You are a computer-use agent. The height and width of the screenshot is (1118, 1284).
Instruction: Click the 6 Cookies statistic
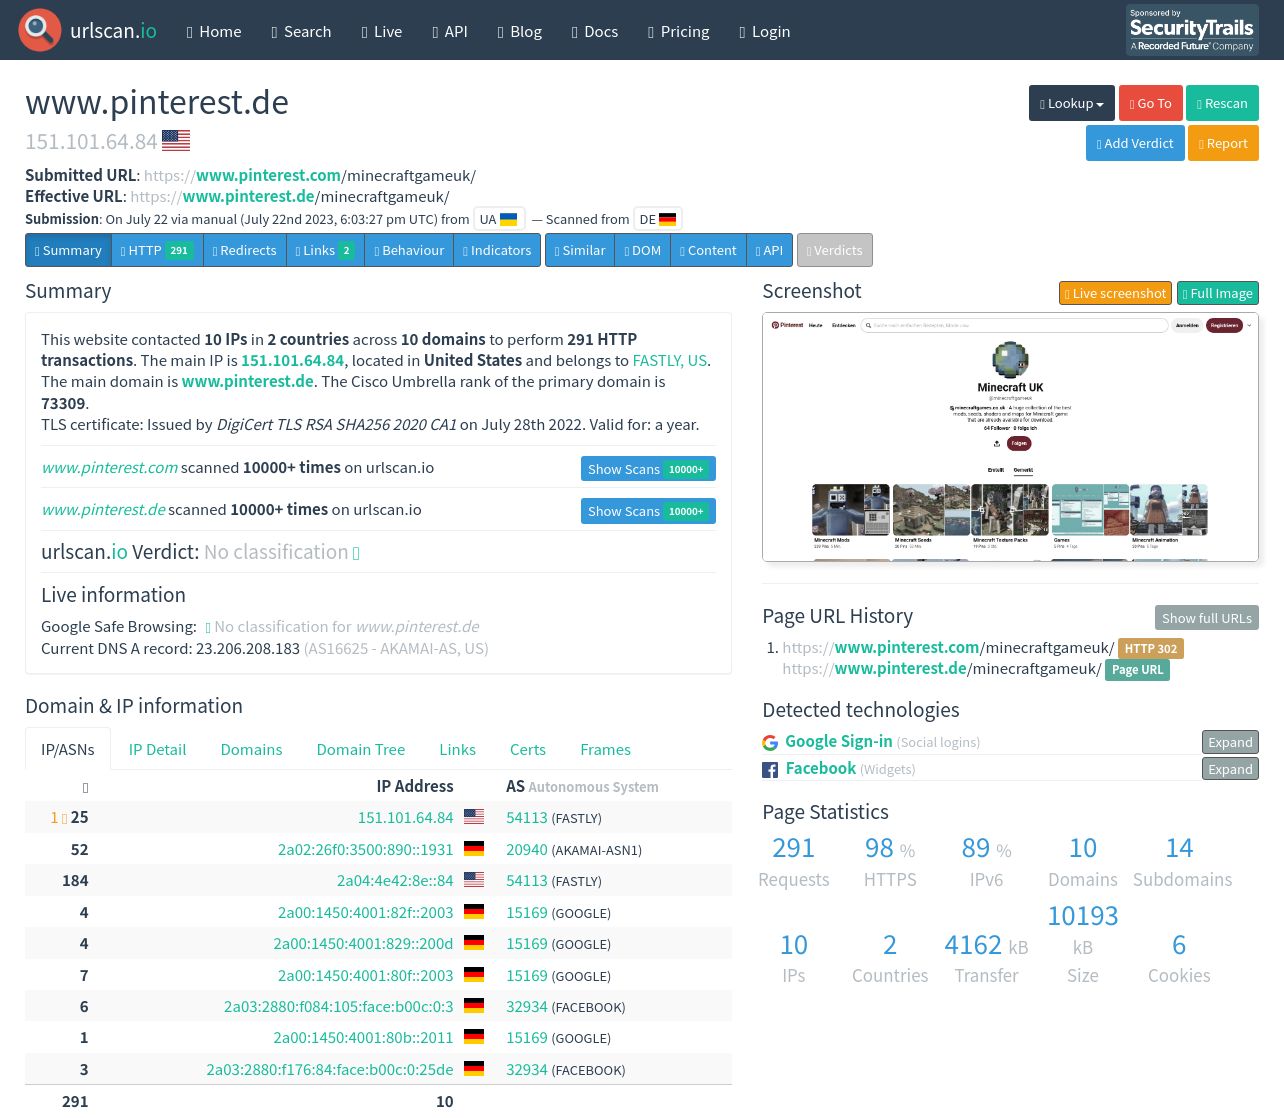coord(1179,959)
